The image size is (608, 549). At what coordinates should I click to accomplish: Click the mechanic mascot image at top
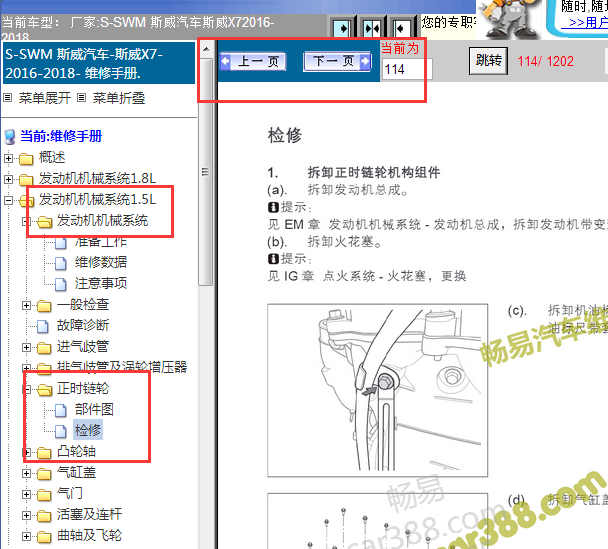click(x=508, y=19)
